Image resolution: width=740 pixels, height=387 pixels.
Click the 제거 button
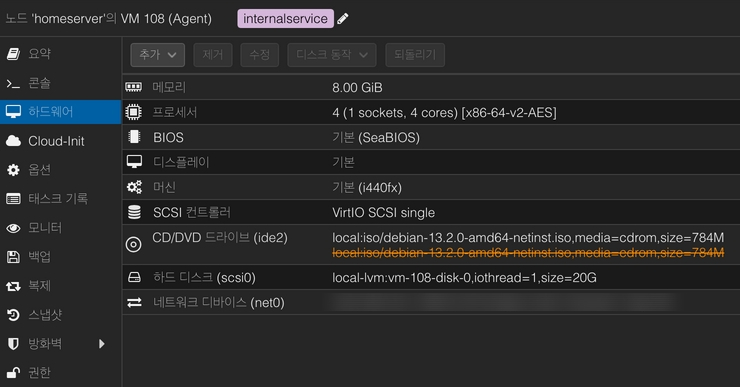(213, 55)
